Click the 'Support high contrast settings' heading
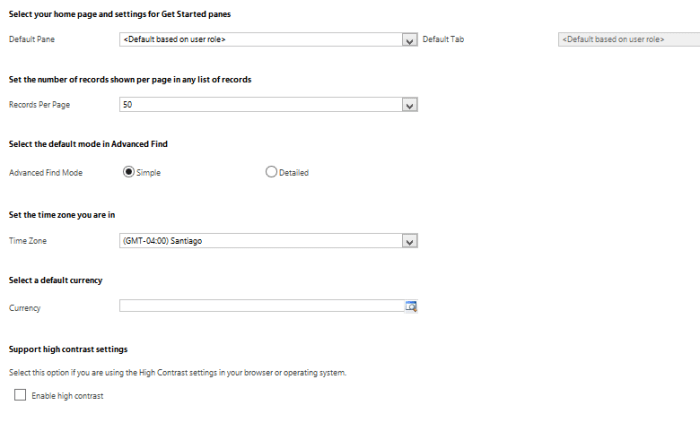Image resolution: width=700 pixels, height=431 pixels. point(68,349)
